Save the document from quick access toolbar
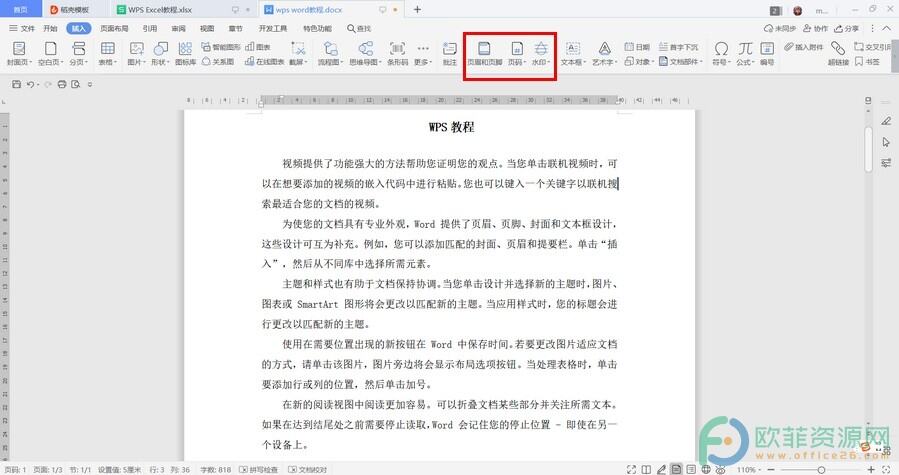Viewport: 899px width, 475px height. coord(16,84)
